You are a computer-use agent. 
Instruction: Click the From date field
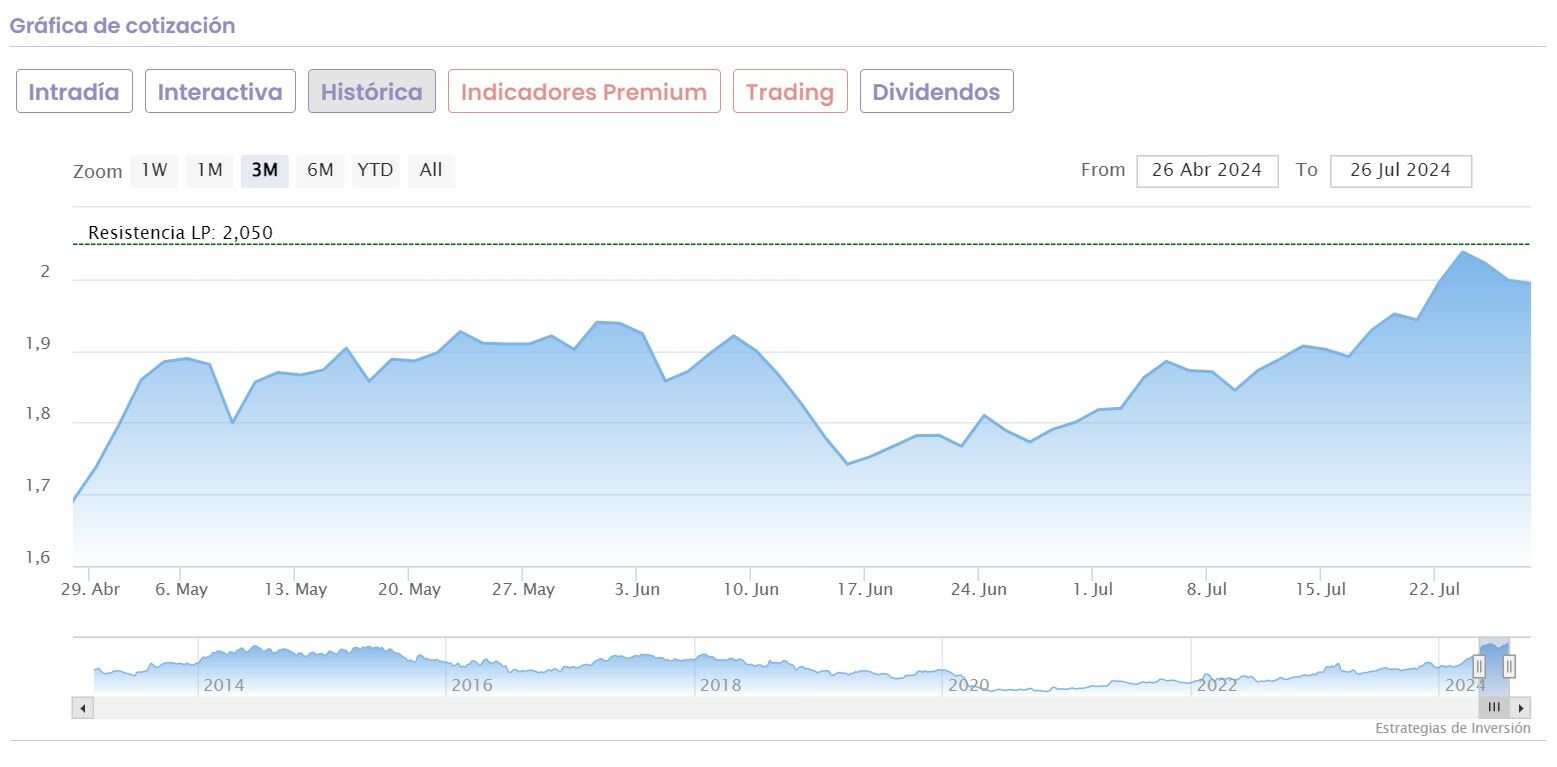point(1207,171)
